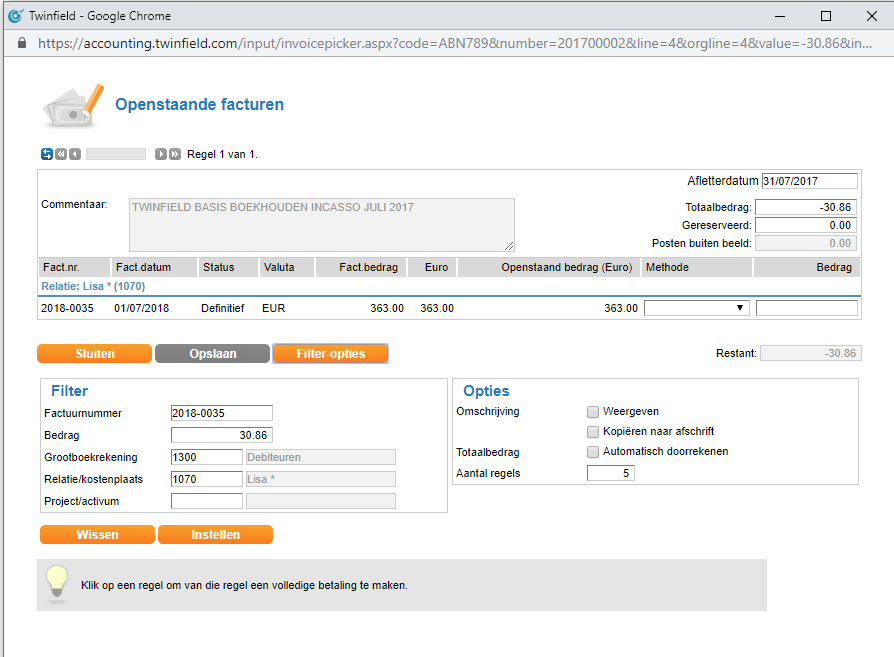Click the Filter-opties button
Image resolution: width=894 pixels, height=657 pixels.
[x=330, y=353]
